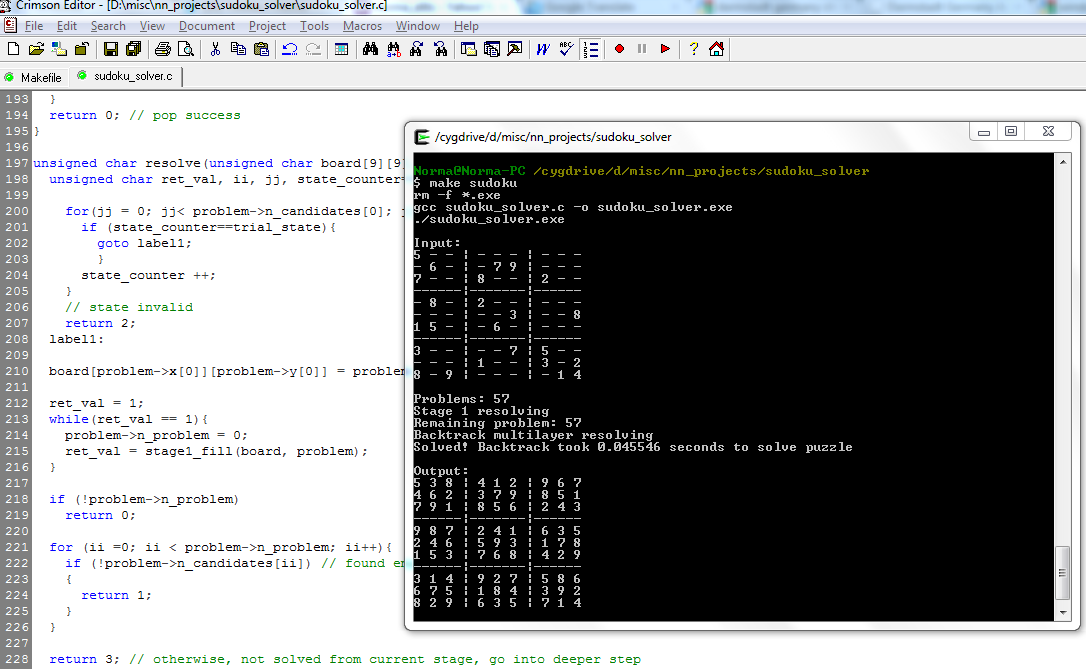Click the Save All icon
This screenshot has height=669, width=1086.
coord(133,49)
